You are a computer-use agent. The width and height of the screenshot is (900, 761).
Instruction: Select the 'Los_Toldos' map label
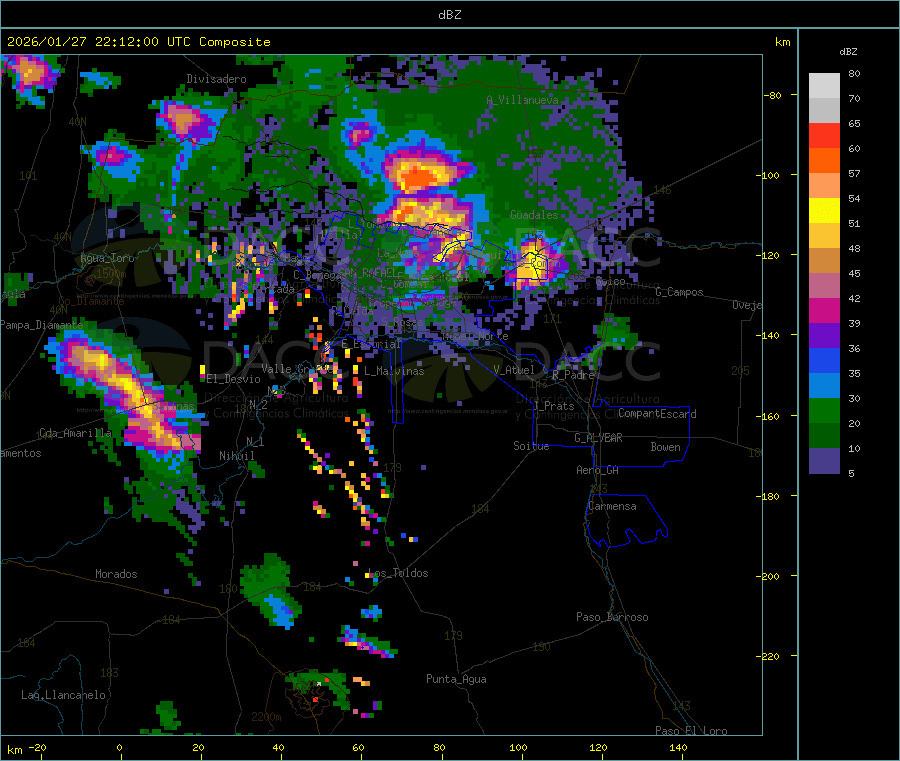(398, 573)
